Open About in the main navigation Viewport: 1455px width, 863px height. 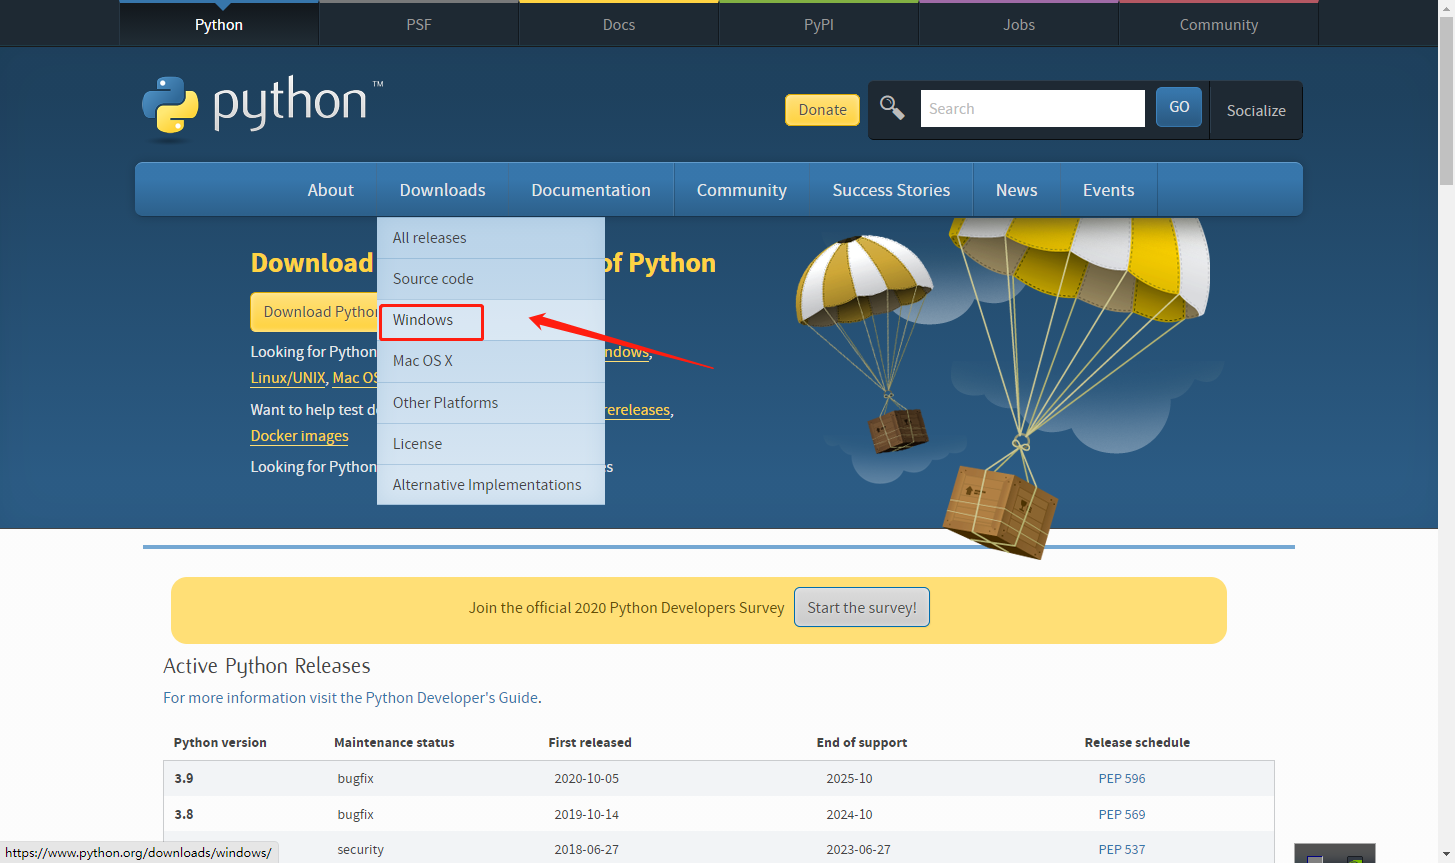pyautogui.click(x=331, y=190)
